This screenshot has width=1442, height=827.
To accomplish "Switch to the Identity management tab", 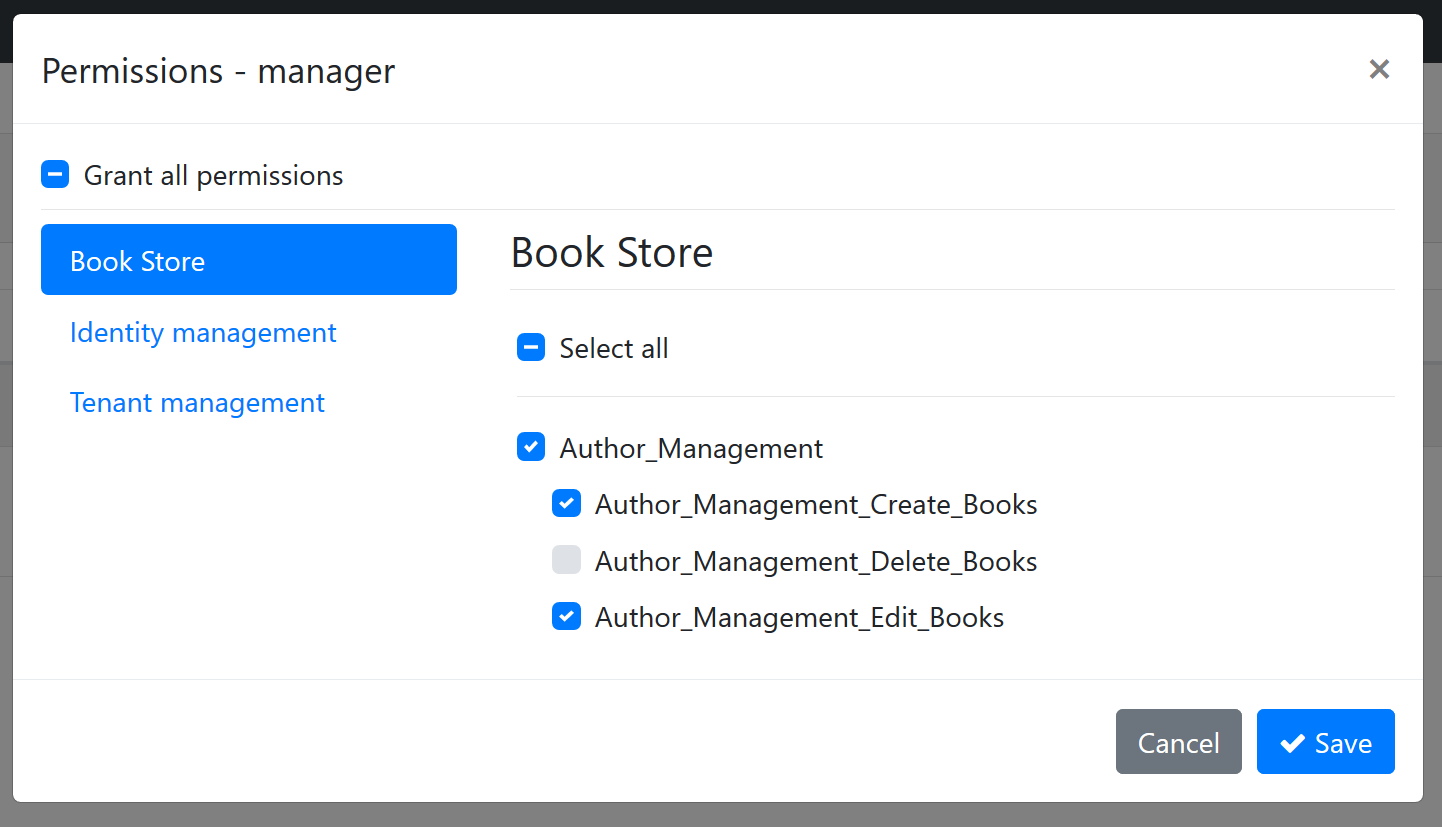I will point(203,332).
